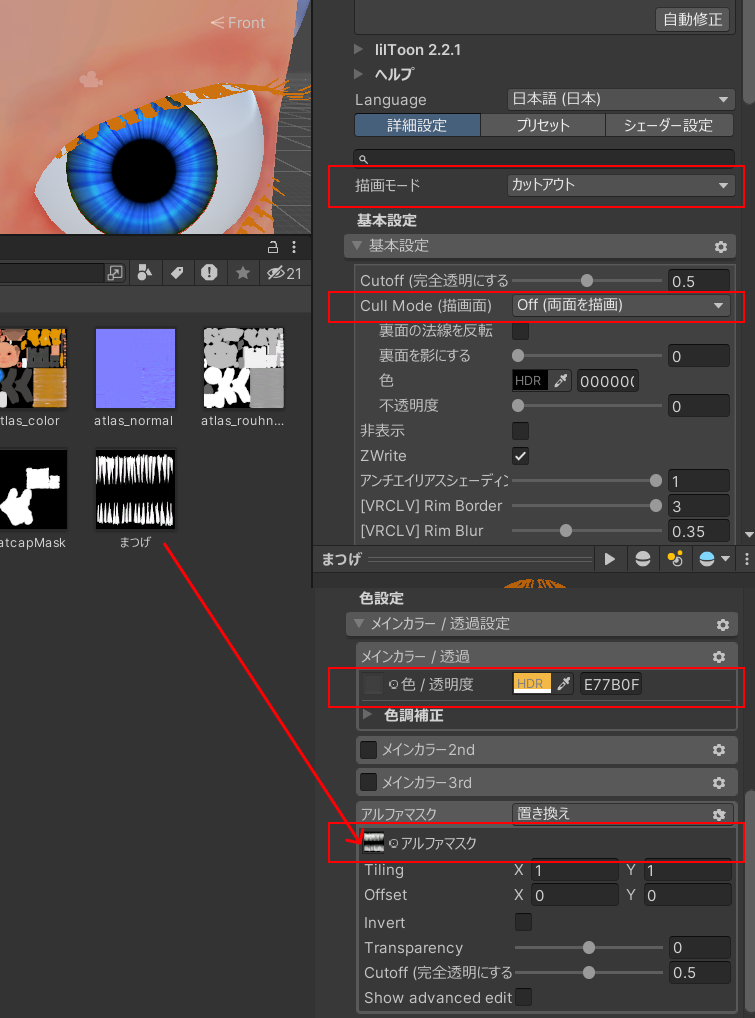755x1018 pixels.
Task: Enable the メインカラー2nd checkbox
Action: pyautogui.click(x=369, y=750)
